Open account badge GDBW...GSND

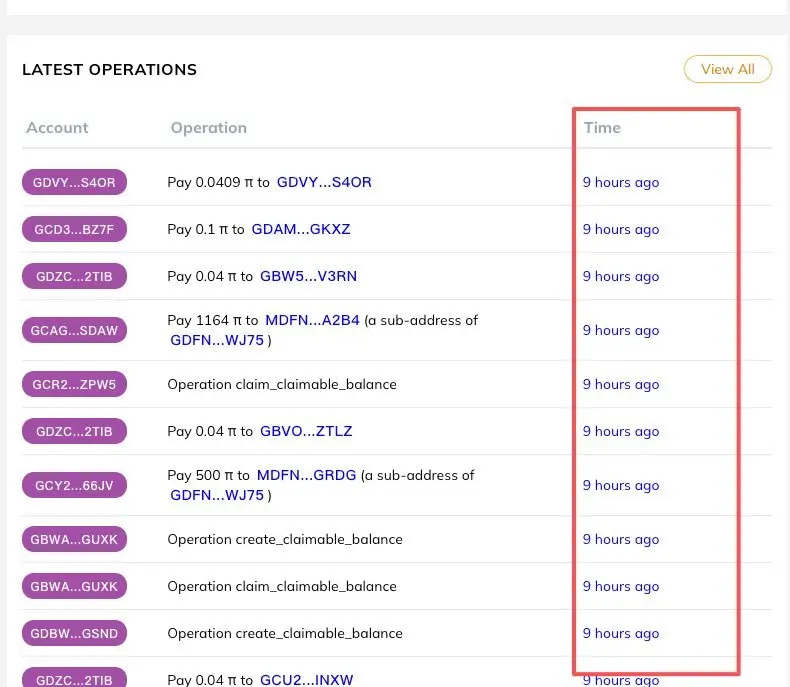coord(74,633)
